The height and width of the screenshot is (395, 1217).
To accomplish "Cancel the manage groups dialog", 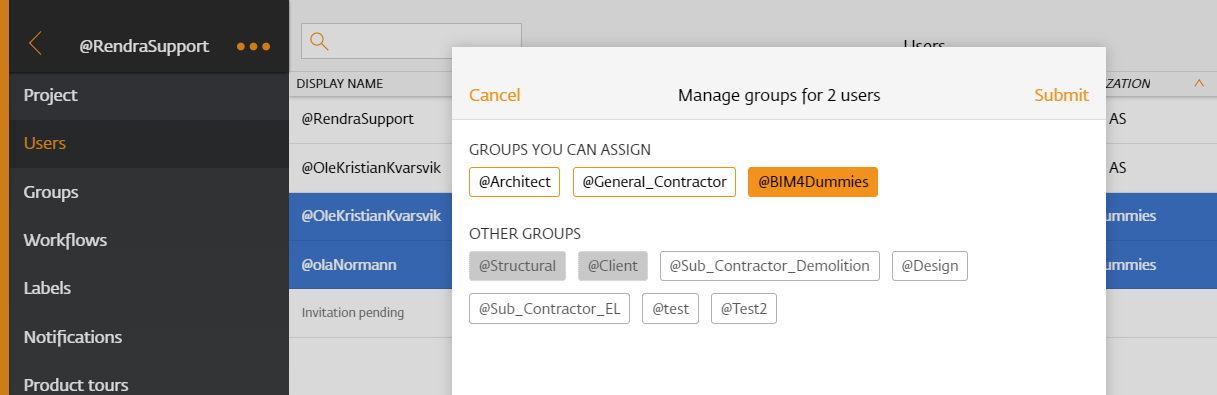I will (494, 95).
